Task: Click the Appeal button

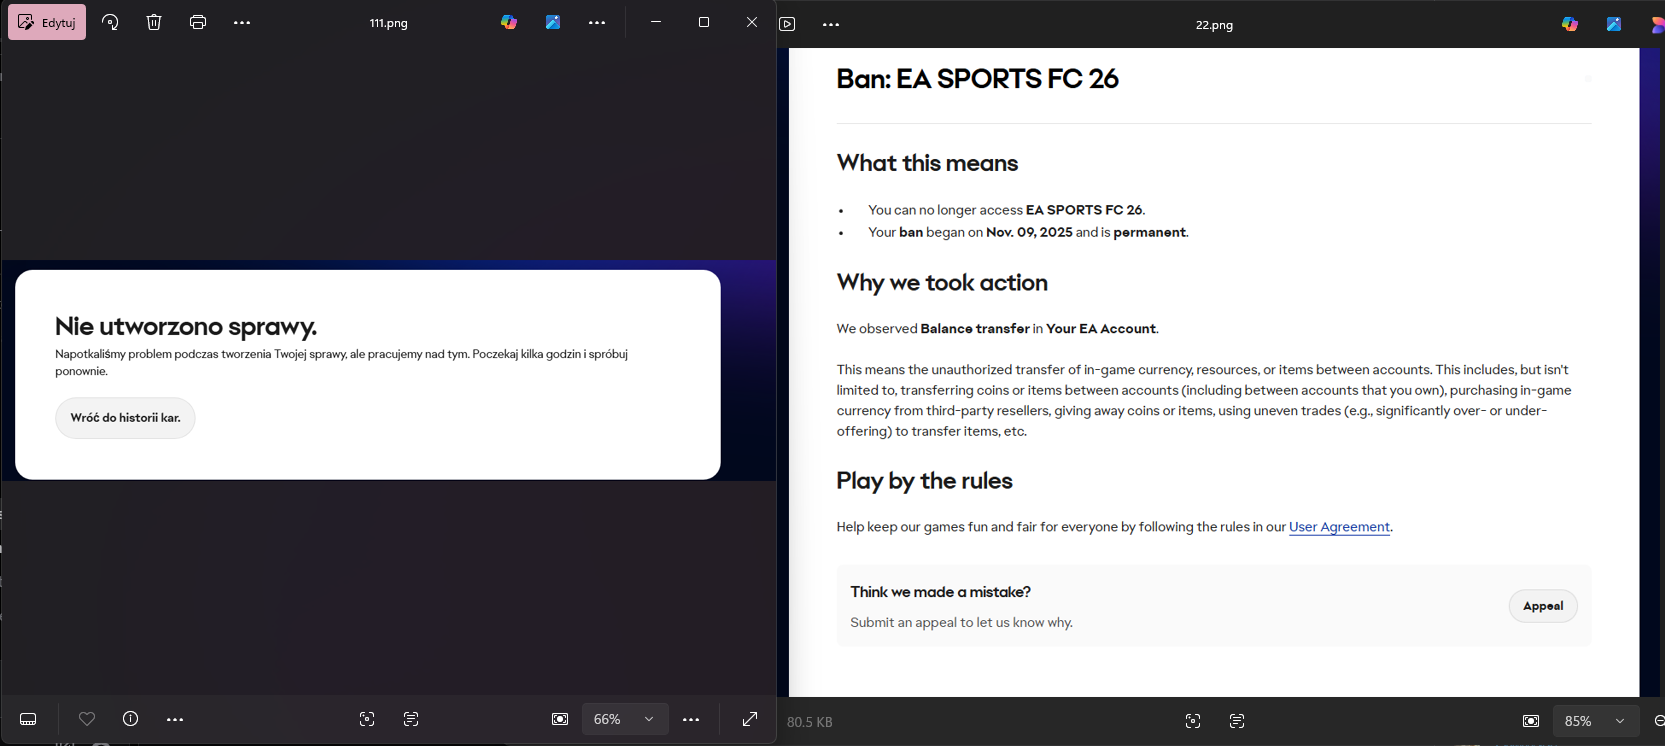Action: point(1542,606)
